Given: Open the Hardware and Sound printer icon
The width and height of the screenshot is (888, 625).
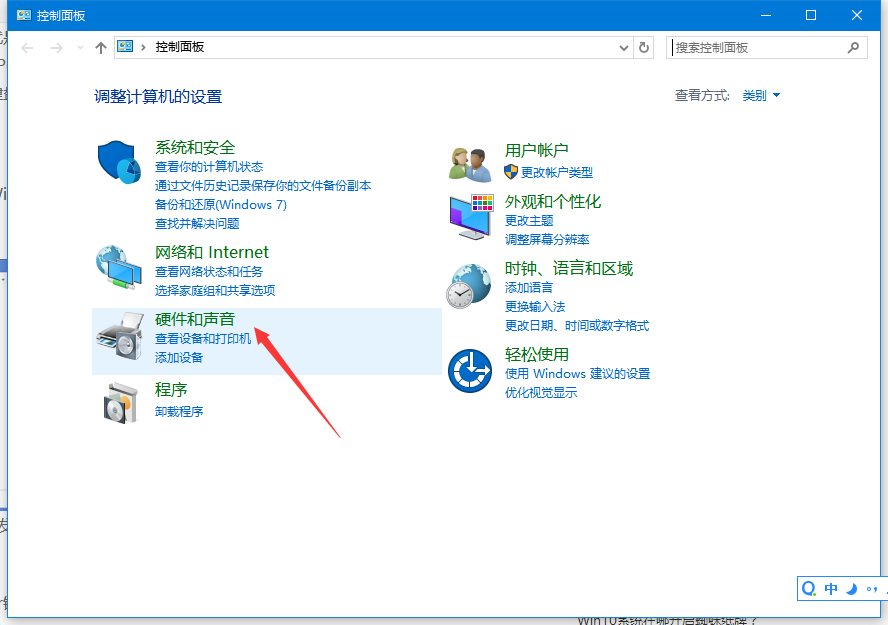Looking at the screenshot, I should tap(120, 336).
